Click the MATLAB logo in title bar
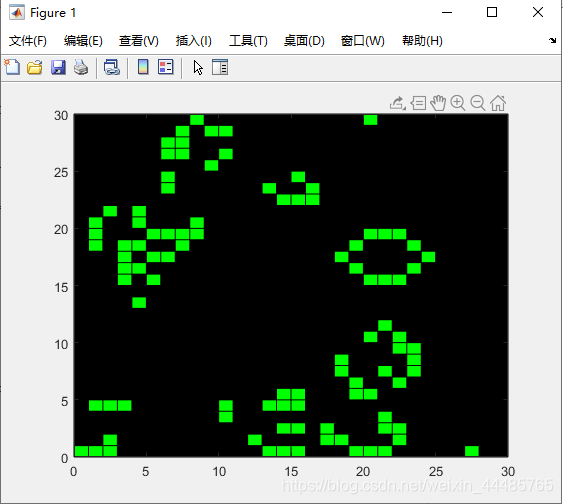563x504 pixels. [x=17, y=13]
